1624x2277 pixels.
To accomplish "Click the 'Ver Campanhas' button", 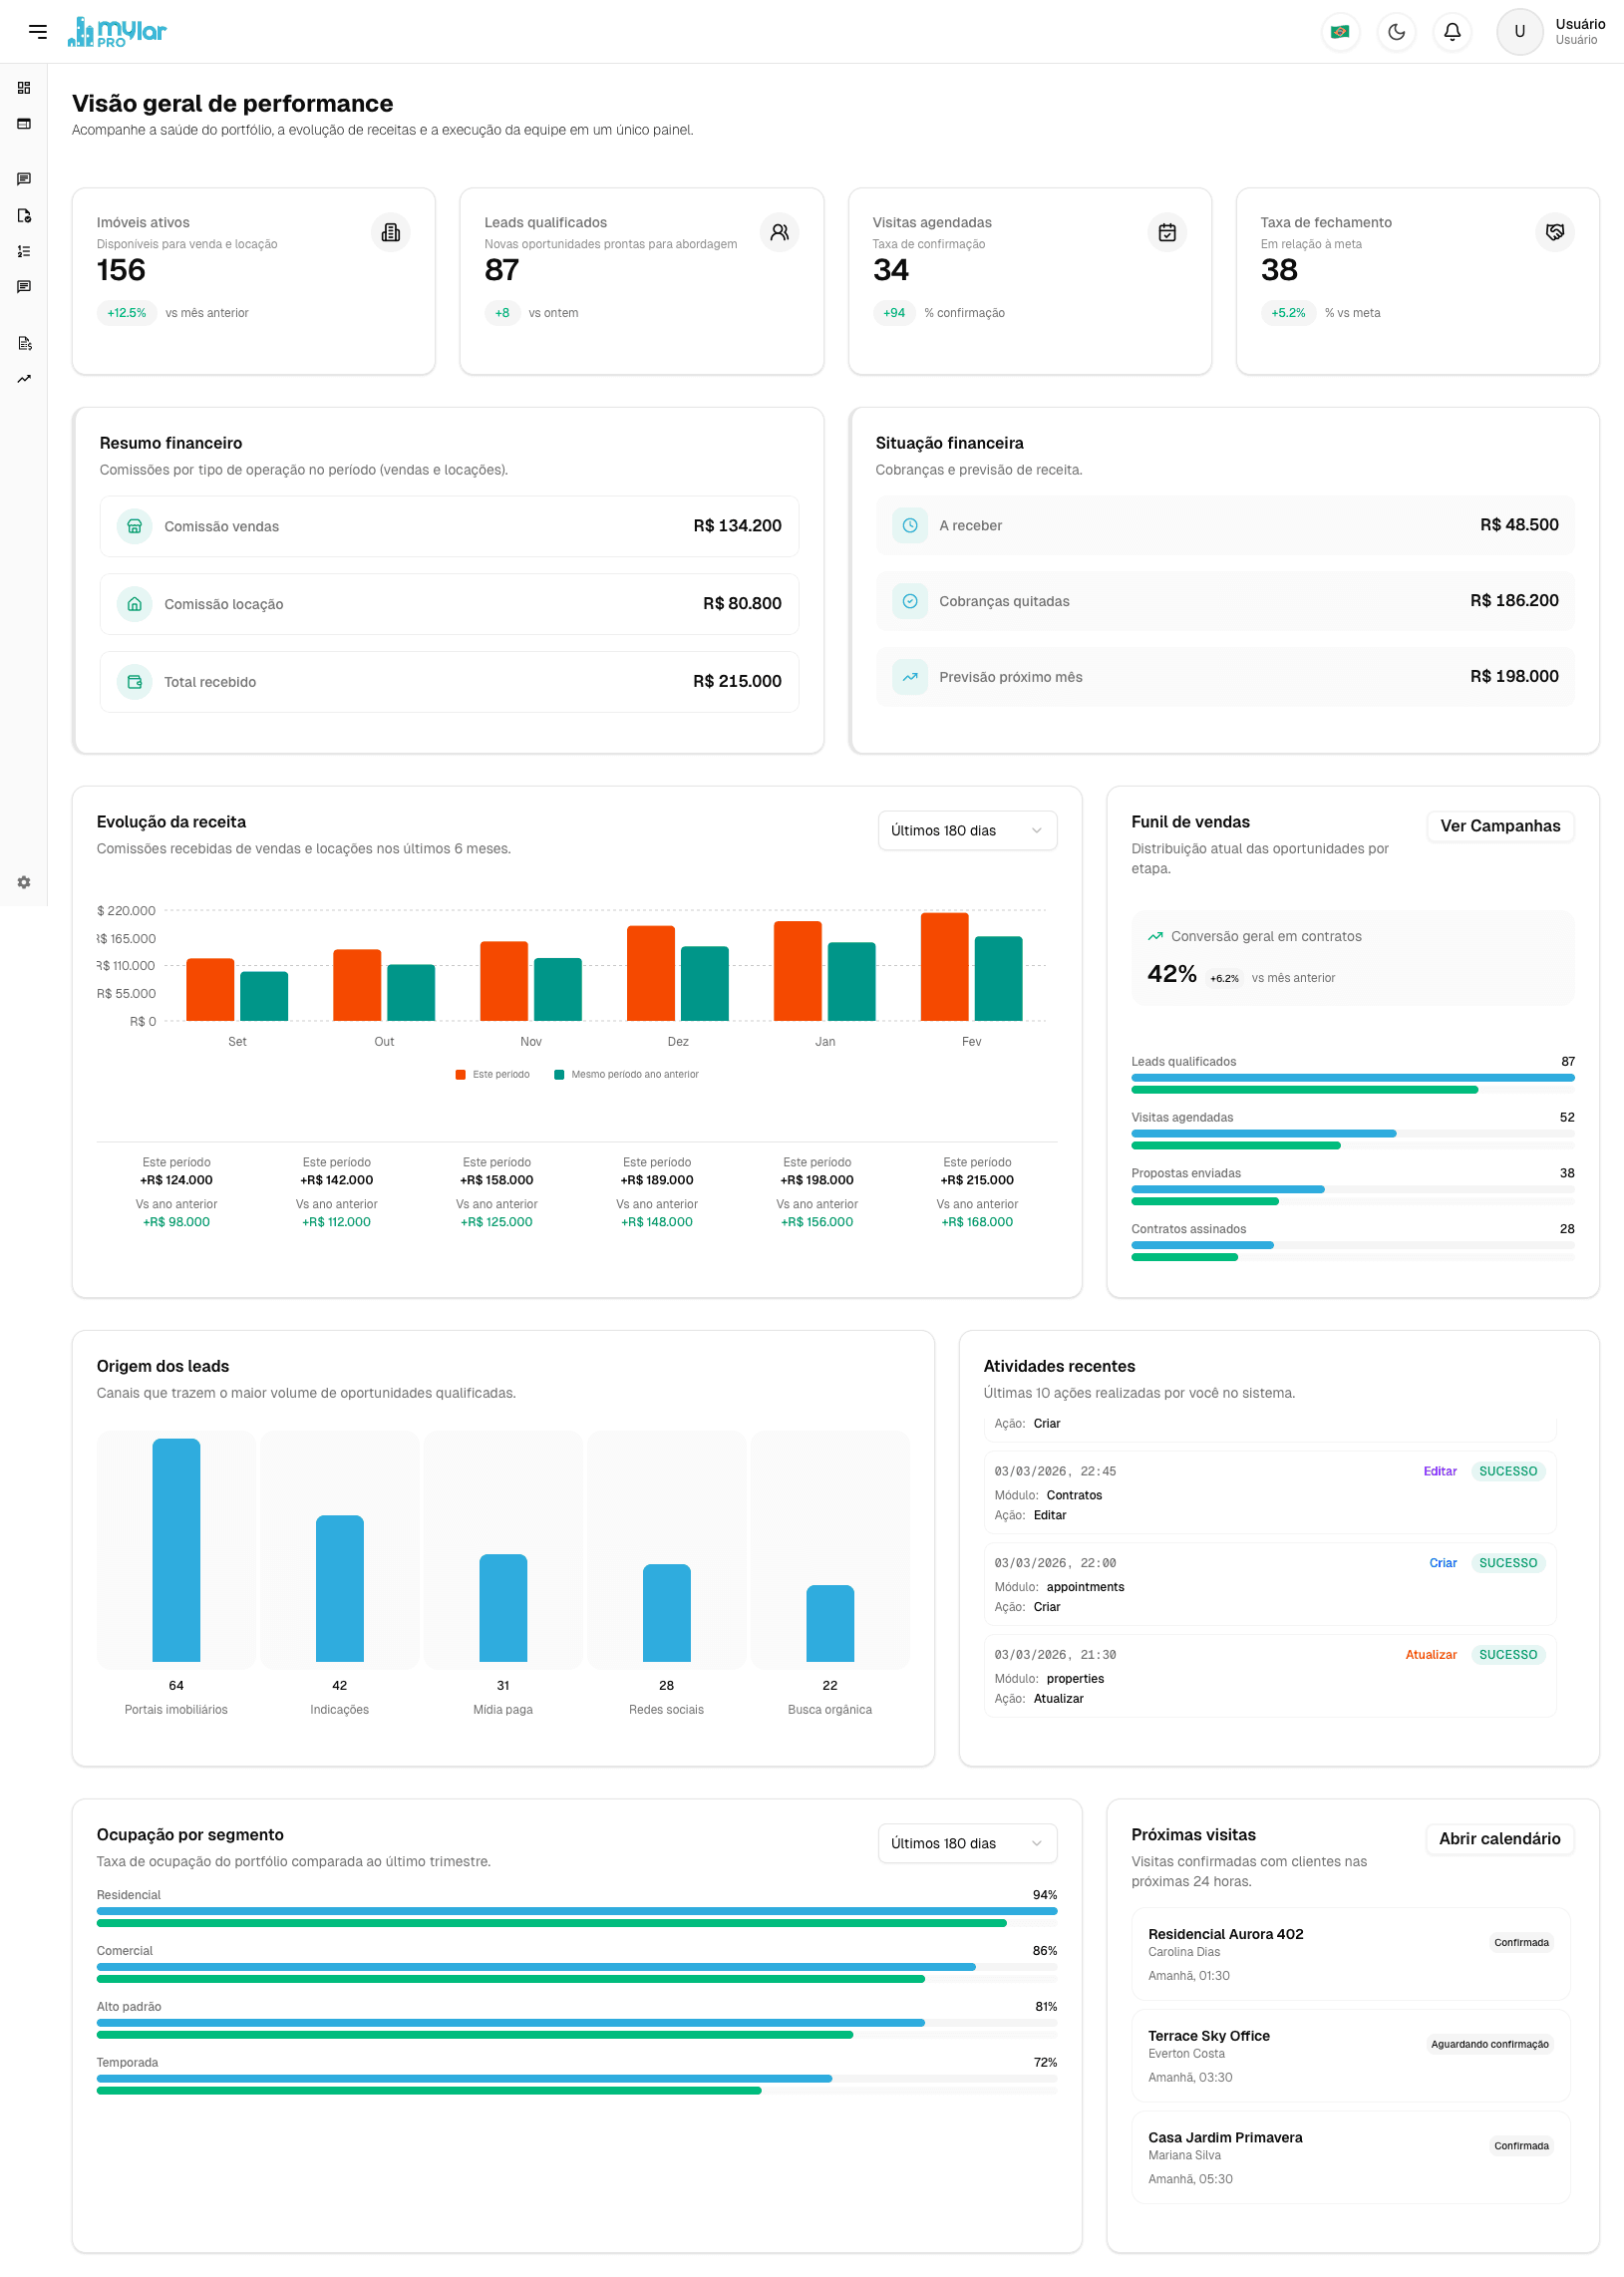I will click(x=1499, y=826).
